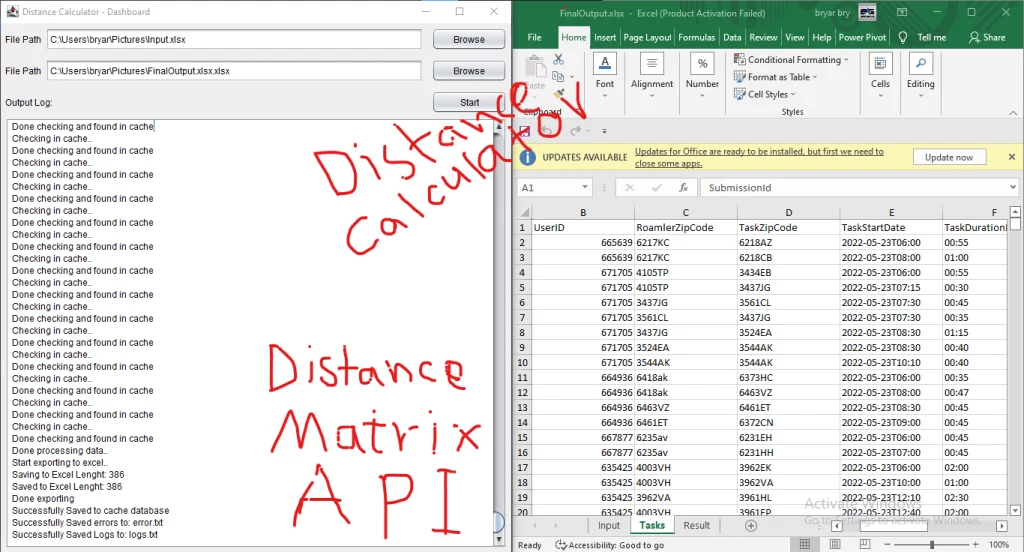
Task: Switch to Normal view icon in status bar
Action: (805, 544)
